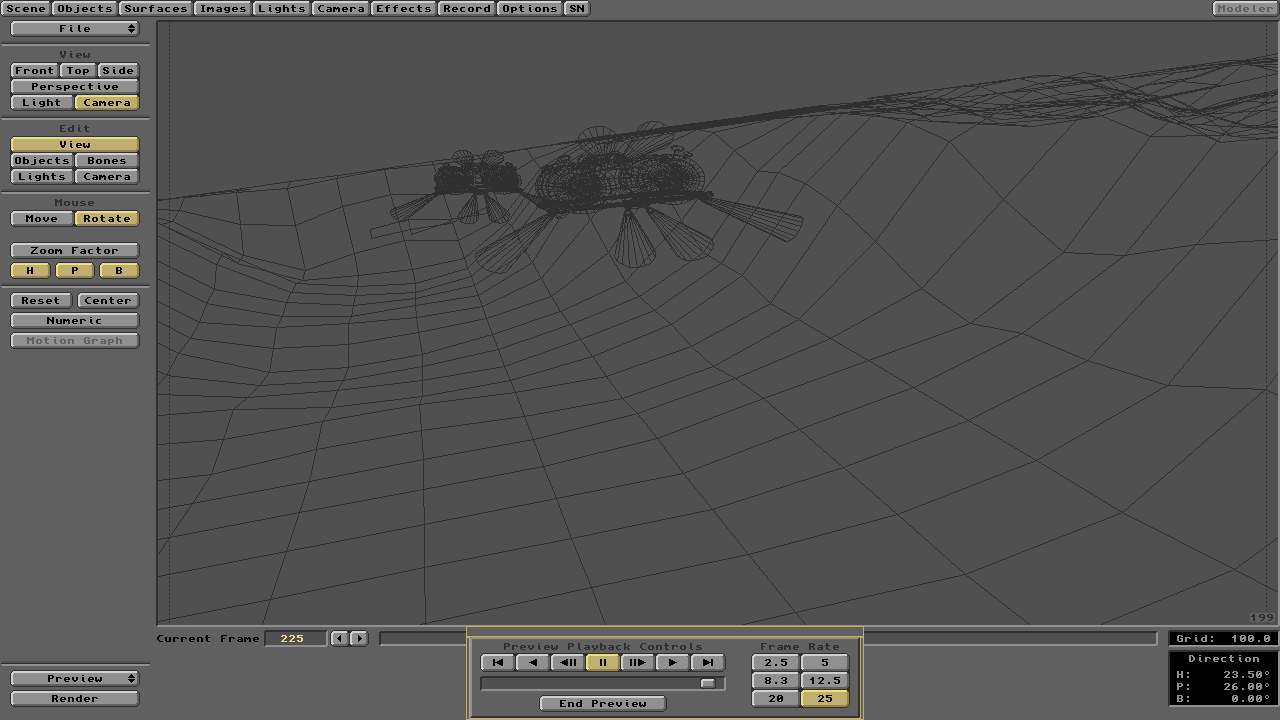Switch to the Modeler

pos(1244,8)
